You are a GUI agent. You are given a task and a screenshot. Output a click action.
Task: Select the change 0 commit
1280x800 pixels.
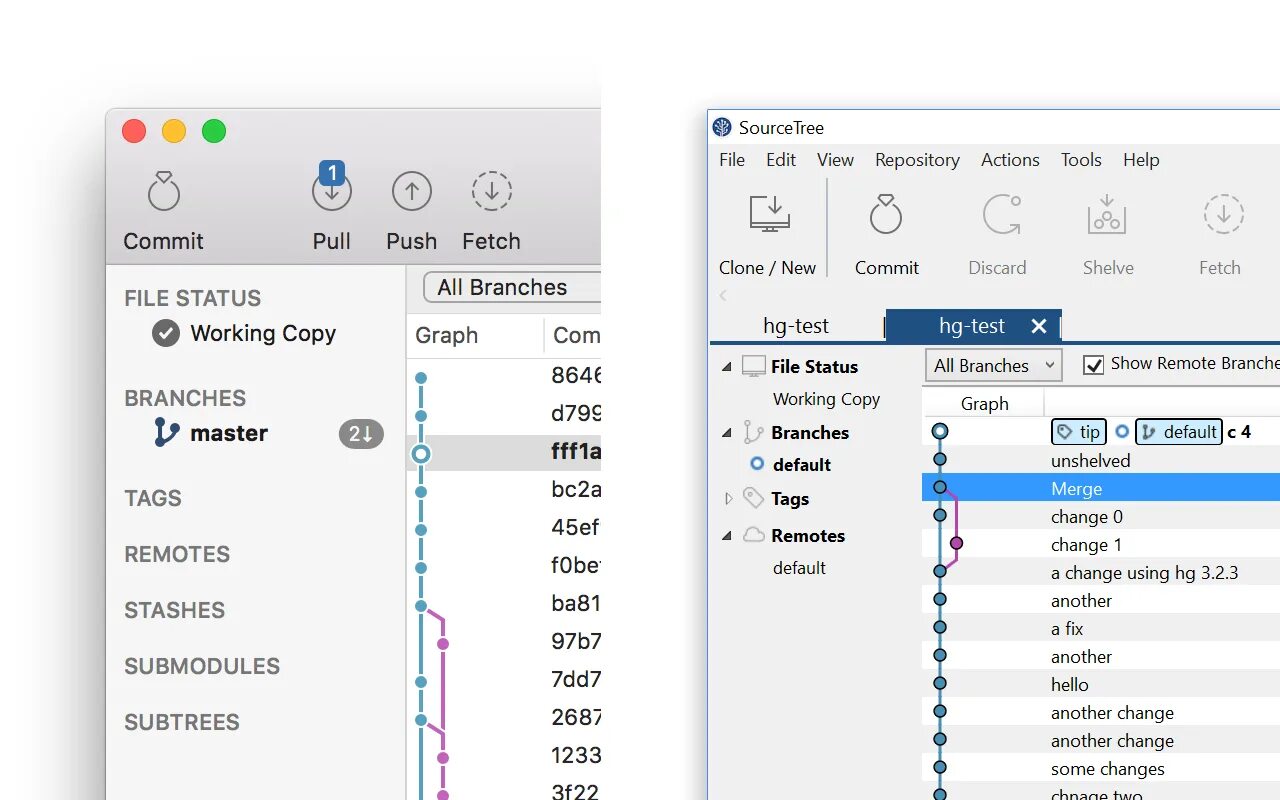pos(1101,517)
